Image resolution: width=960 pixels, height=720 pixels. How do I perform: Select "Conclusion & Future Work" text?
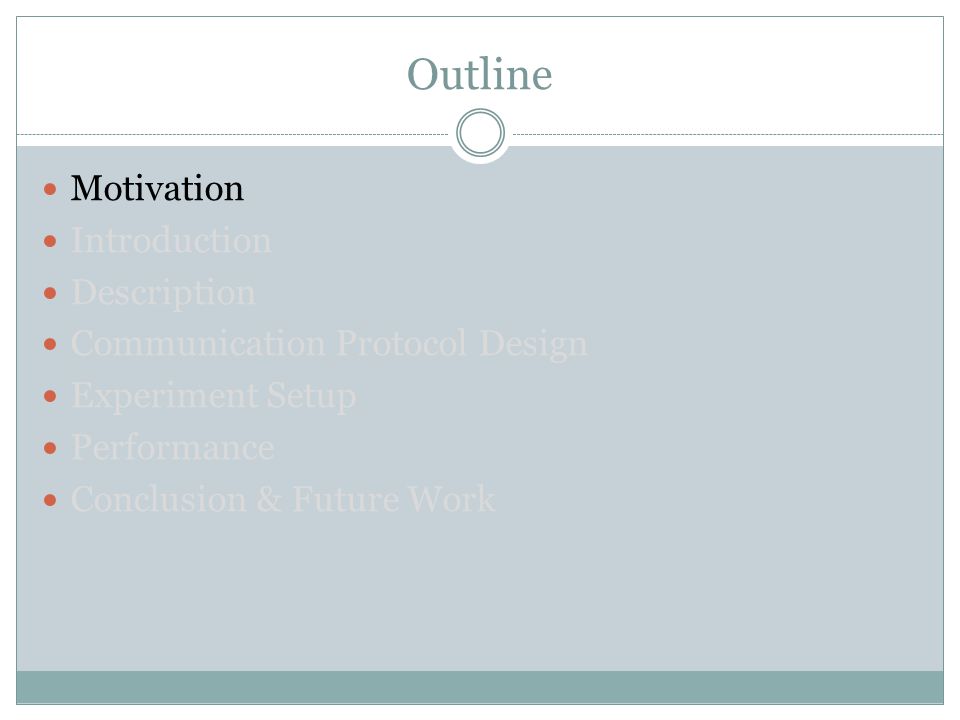coord(283,499)
